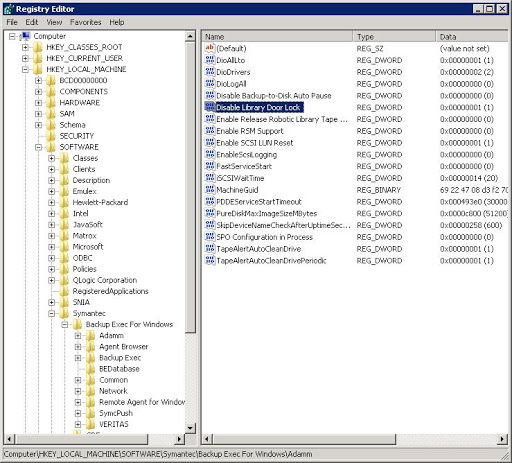Viewport: 512px width, 463px height.
Task: Click tree pane scroll up arrow
Action: click(190, 36)
